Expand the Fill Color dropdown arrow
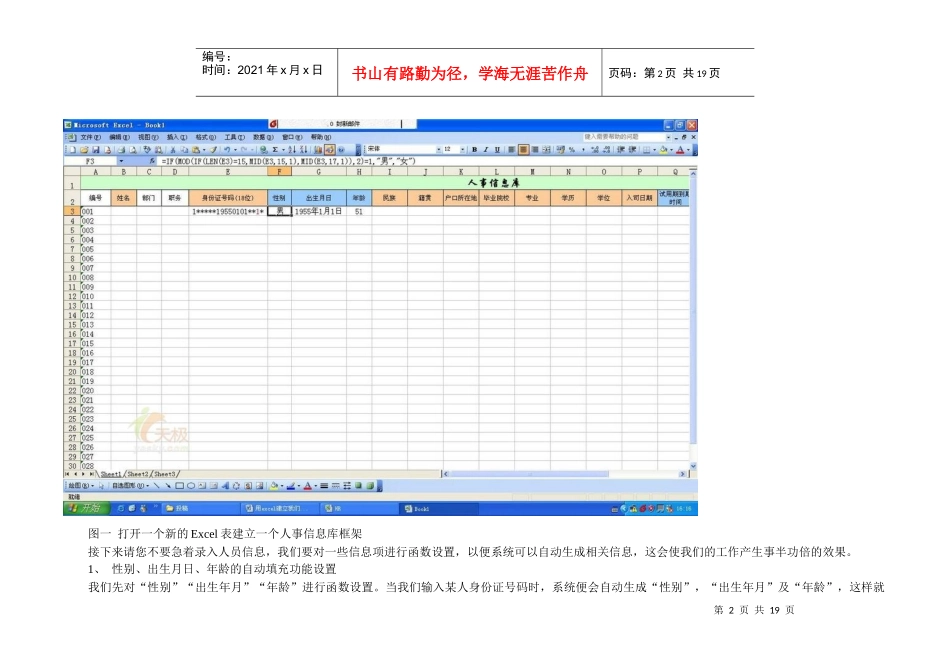 coord(671,150)
